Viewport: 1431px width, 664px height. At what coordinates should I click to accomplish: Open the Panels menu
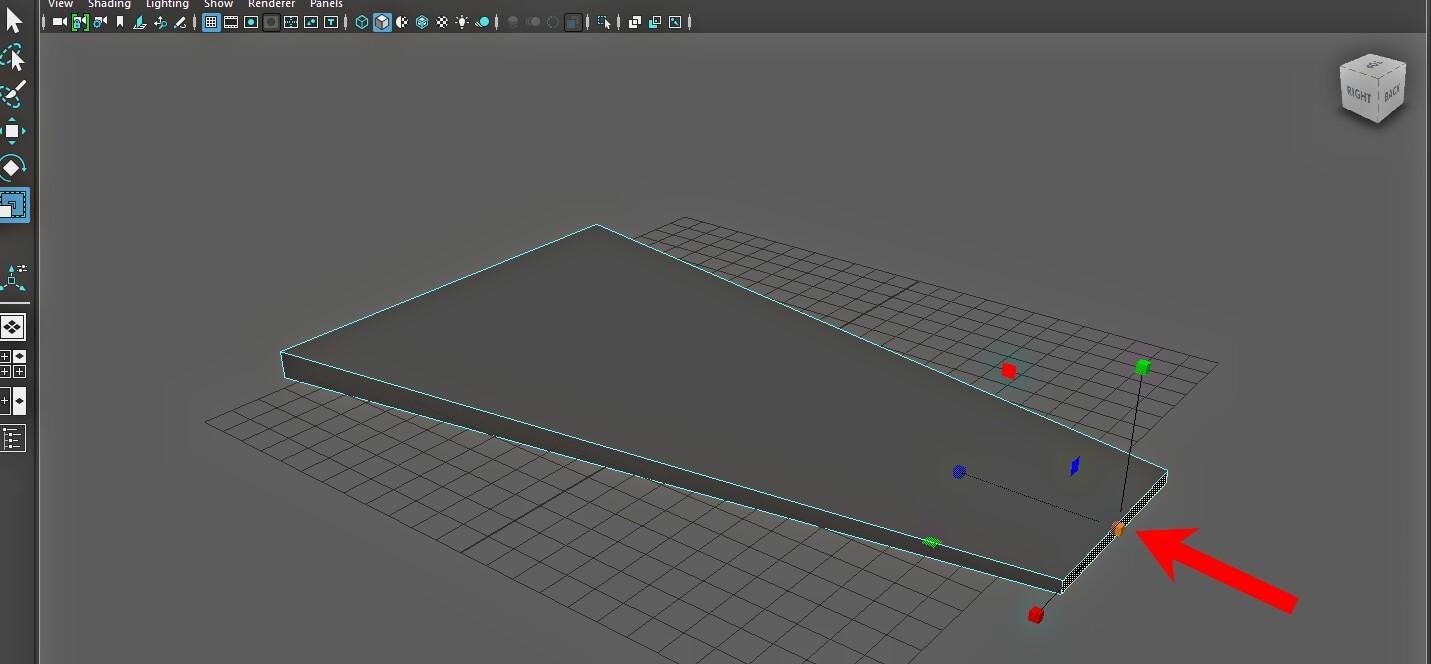tap(326, 4)
